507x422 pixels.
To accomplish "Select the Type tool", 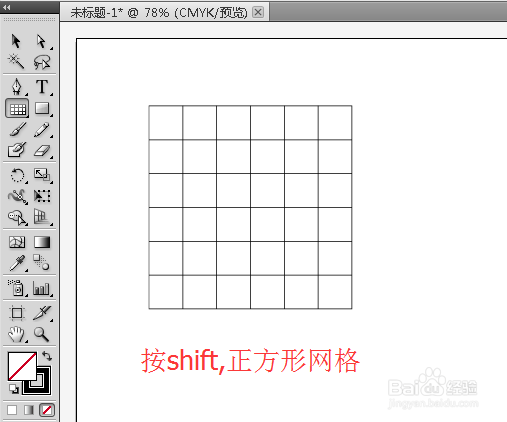I will pos(42,87).
